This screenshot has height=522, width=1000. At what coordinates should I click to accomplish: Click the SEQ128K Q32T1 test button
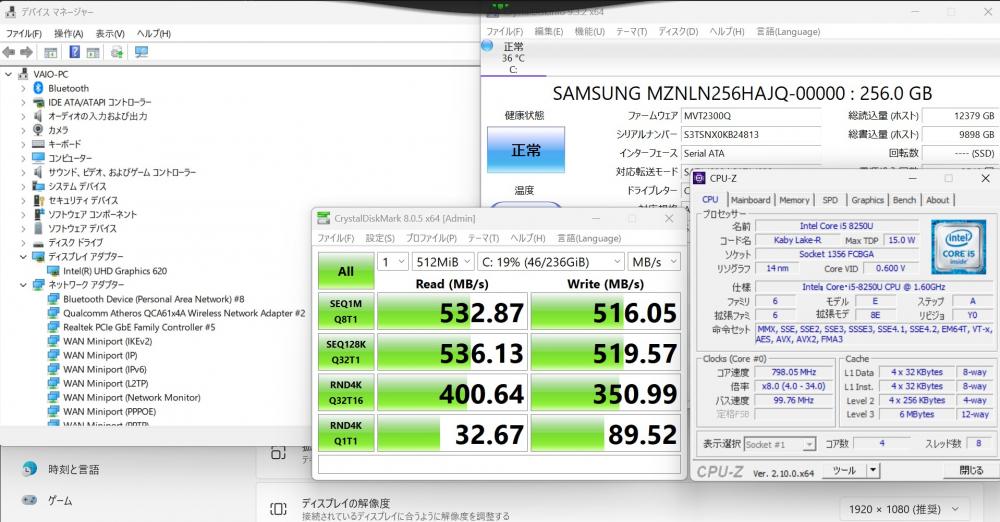coord(346,352)
